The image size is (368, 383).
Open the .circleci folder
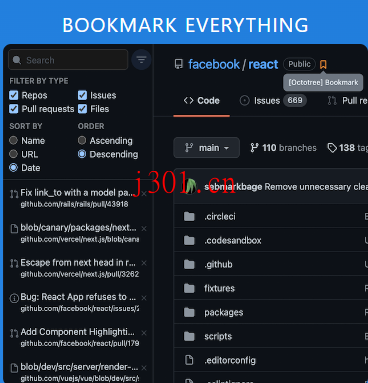220,217
